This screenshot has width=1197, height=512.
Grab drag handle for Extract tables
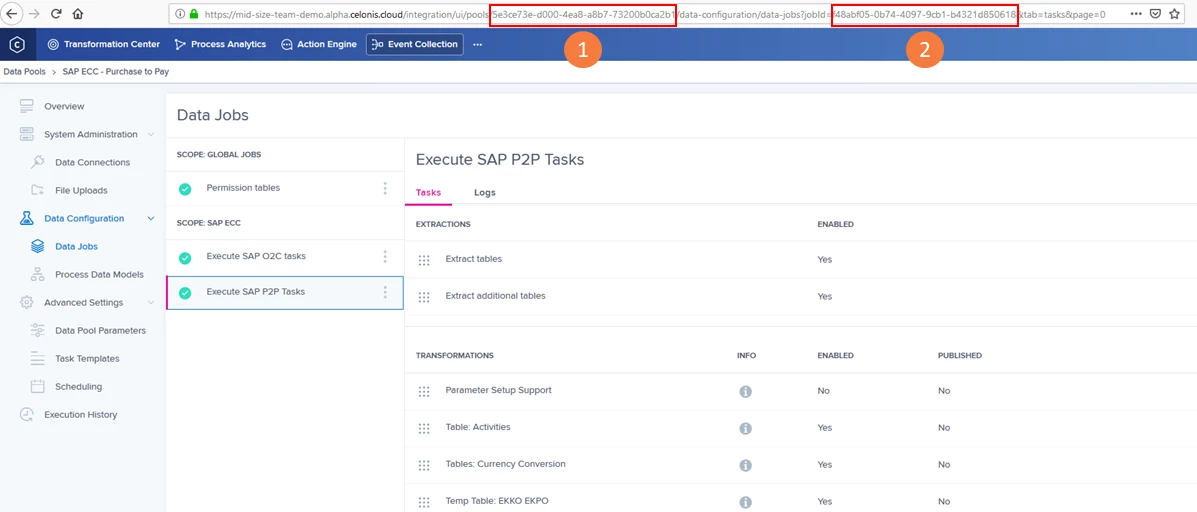pyautogui.click(x=424, y=260)
